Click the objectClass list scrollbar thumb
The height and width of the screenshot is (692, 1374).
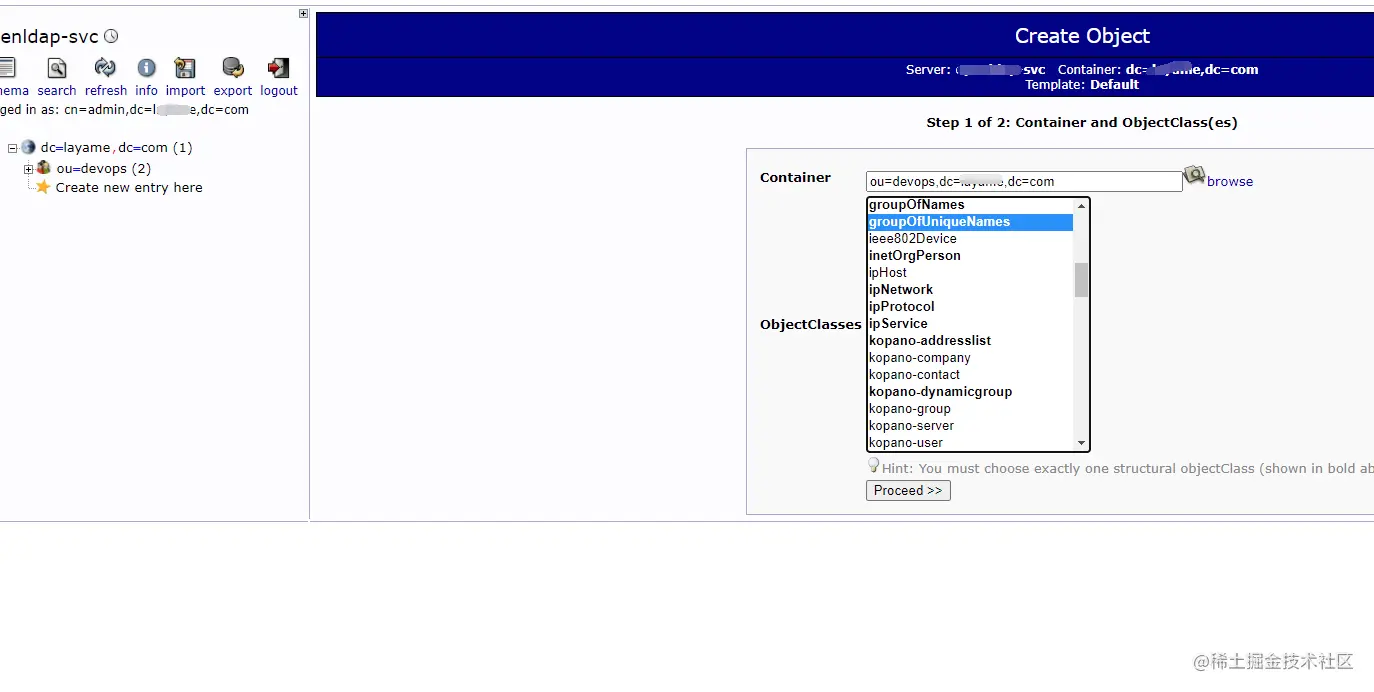(1081, 280)
